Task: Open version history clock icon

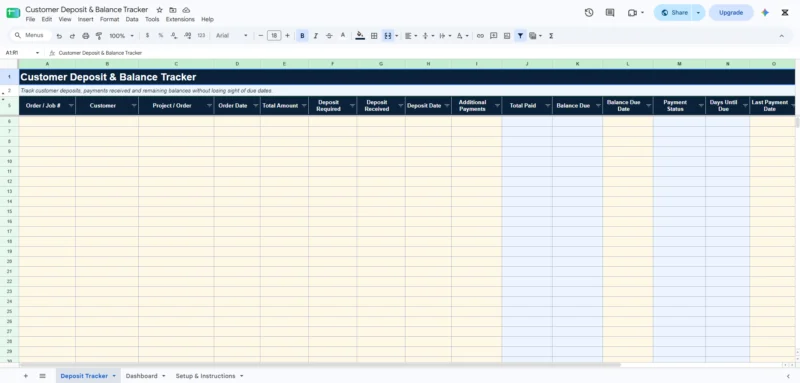Action: click(x=589, y=13)
